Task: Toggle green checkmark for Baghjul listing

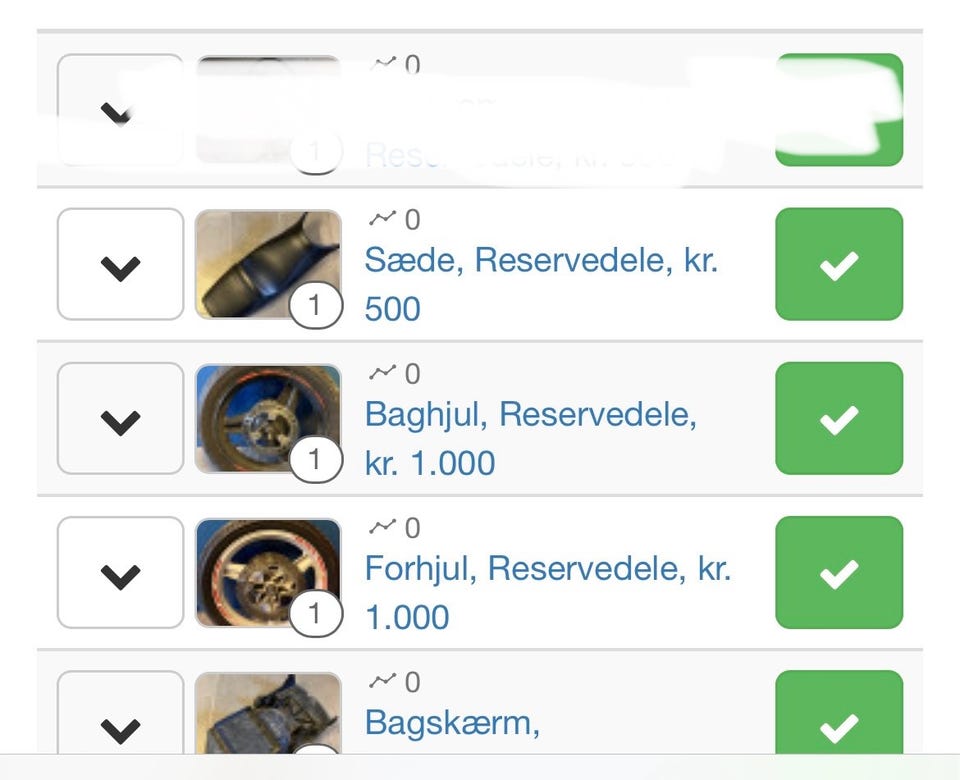Action: (x=839, y=419)
